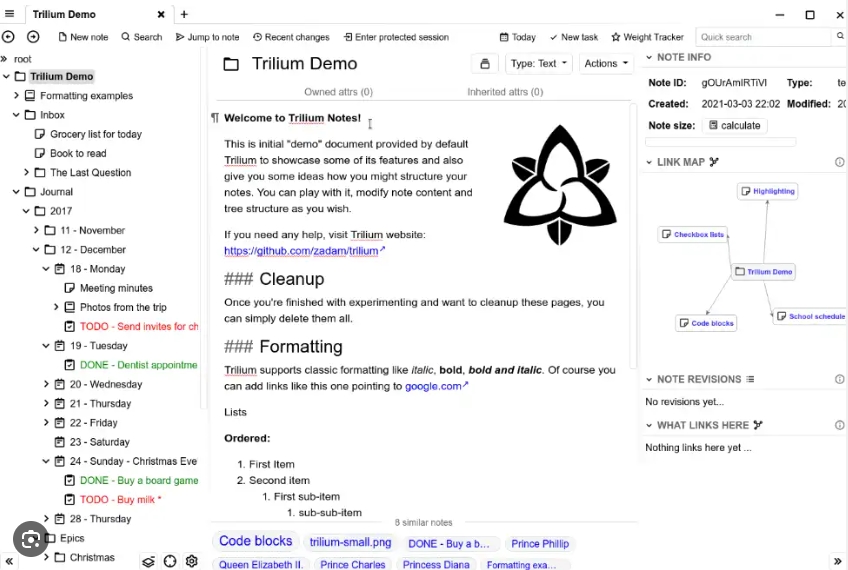This screenshot has width=848, height=570.
Task: Open similar note Princess Diana
Action: coord(436,564)
